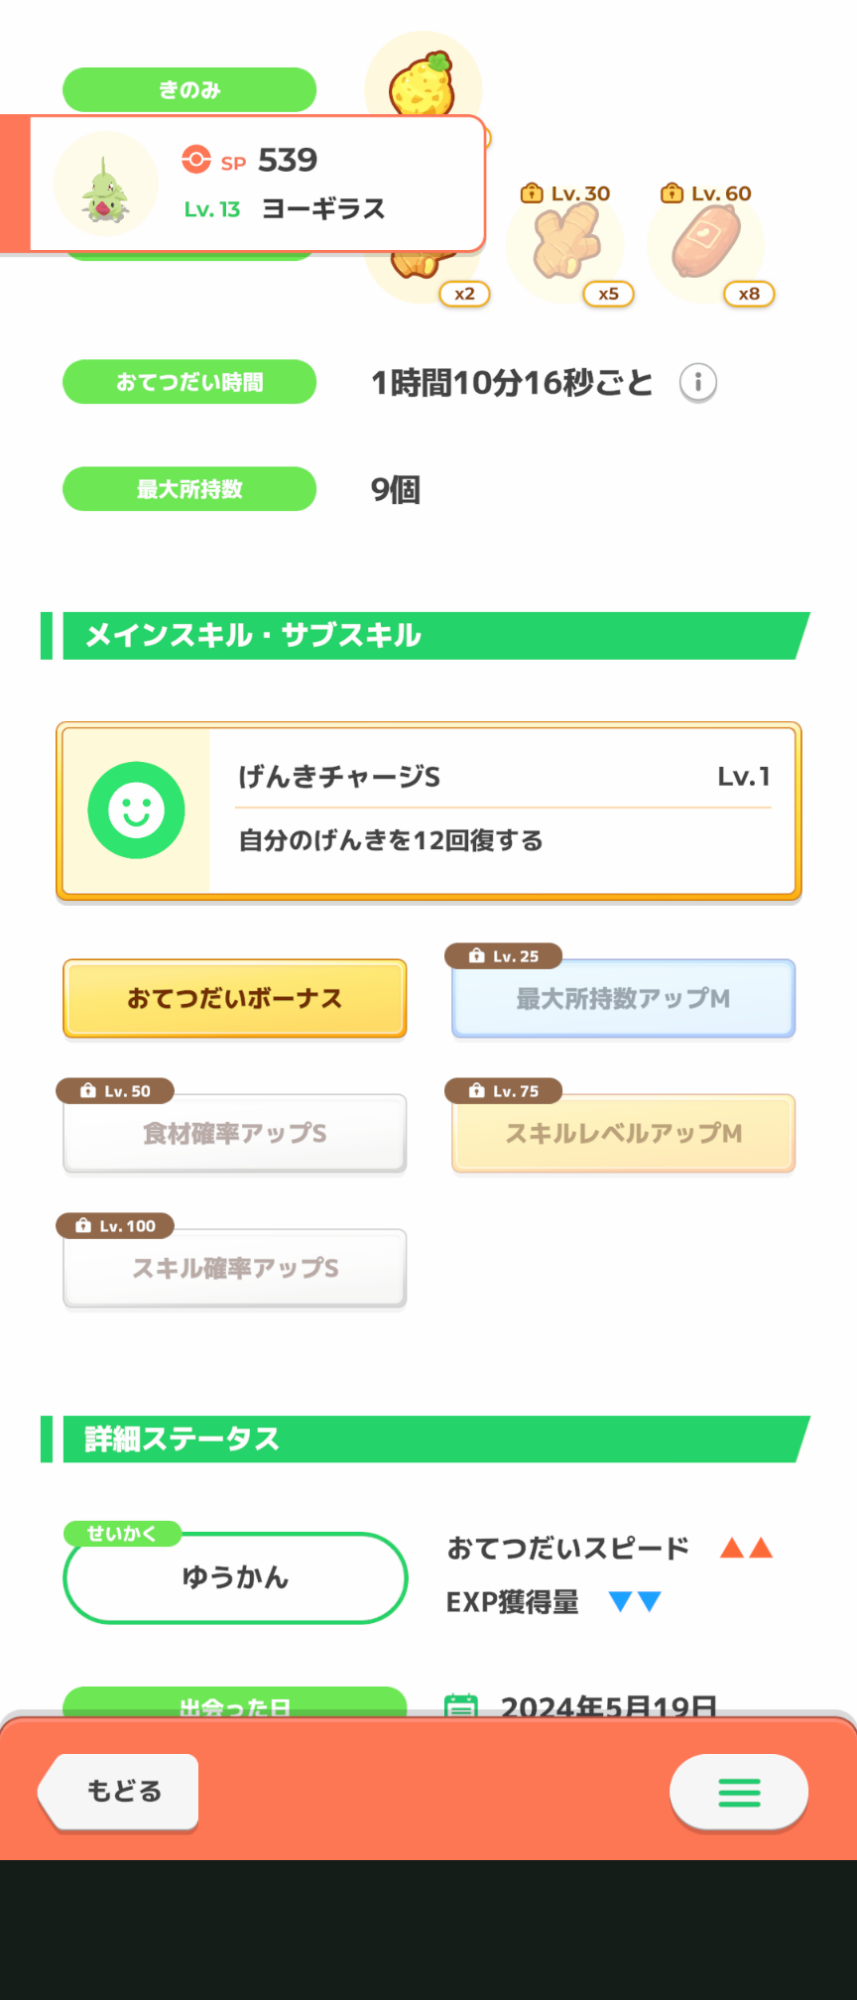Tap locked スキル確率アップS sub skill
This screenshot has height=2000, width=857.
235,1268
